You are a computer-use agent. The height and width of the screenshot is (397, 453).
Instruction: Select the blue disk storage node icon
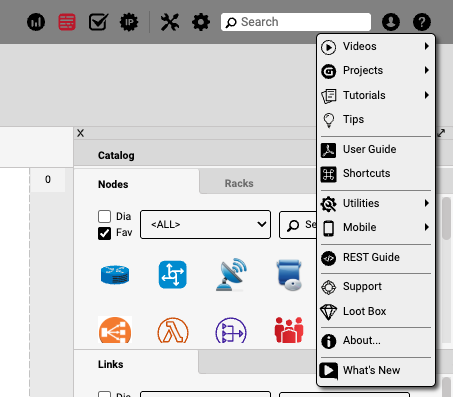[x=289, y=275]
